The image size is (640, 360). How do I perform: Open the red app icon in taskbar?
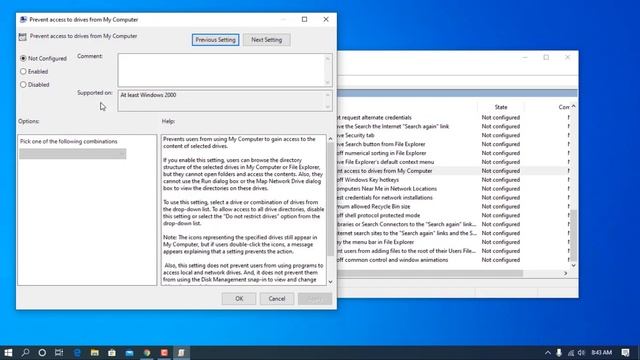[x=164, y=353]
